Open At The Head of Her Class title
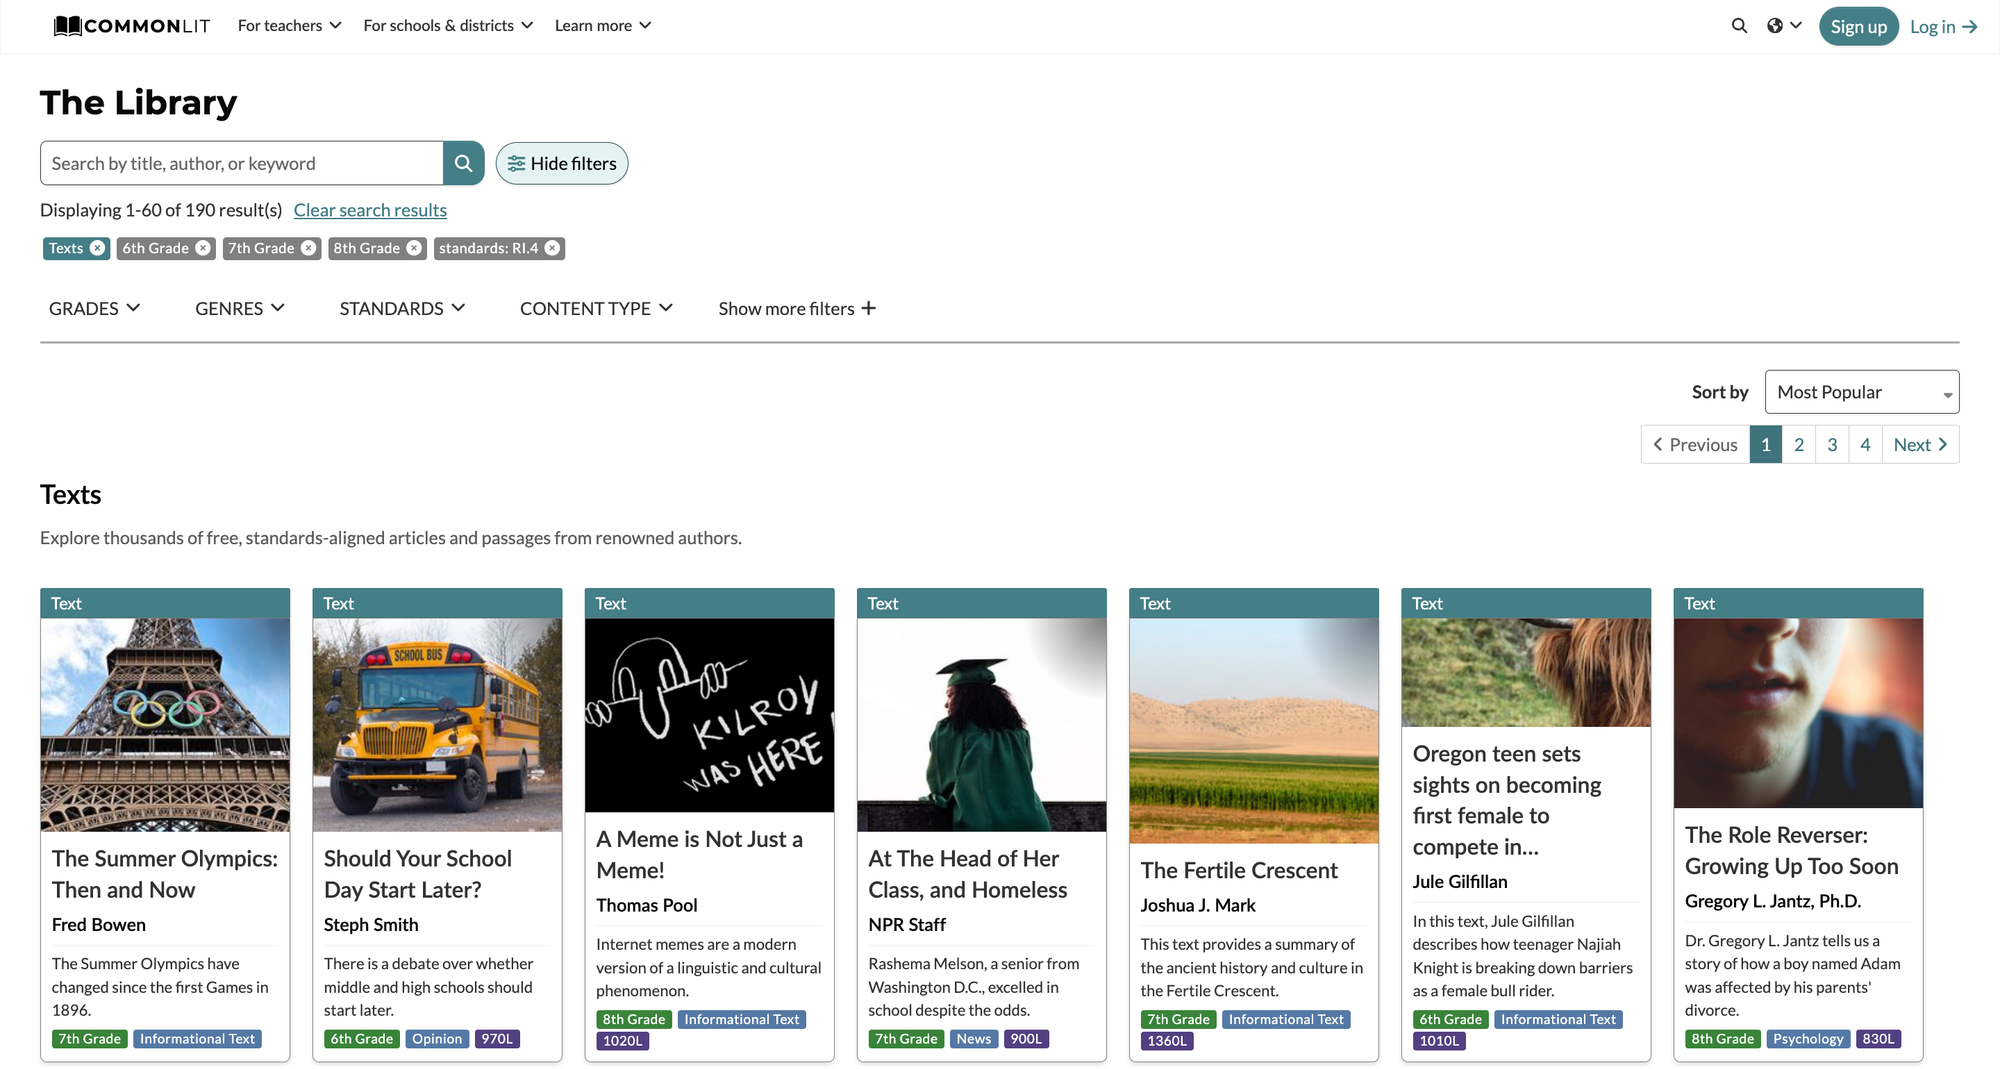 pos(967,874)
